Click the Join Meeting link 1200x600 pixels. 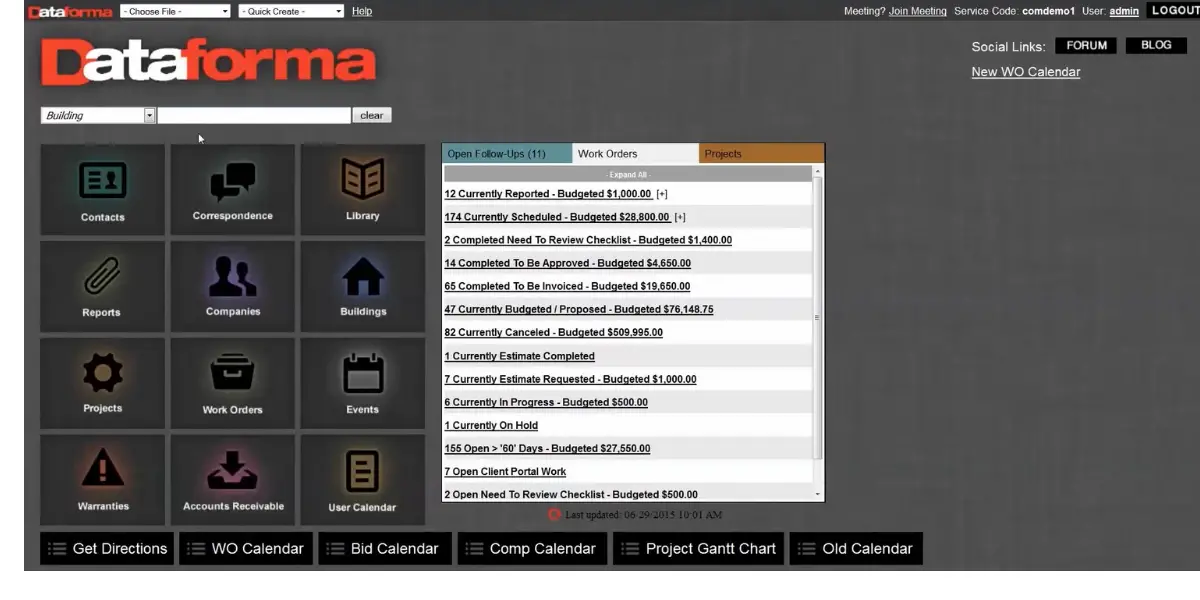917,11
